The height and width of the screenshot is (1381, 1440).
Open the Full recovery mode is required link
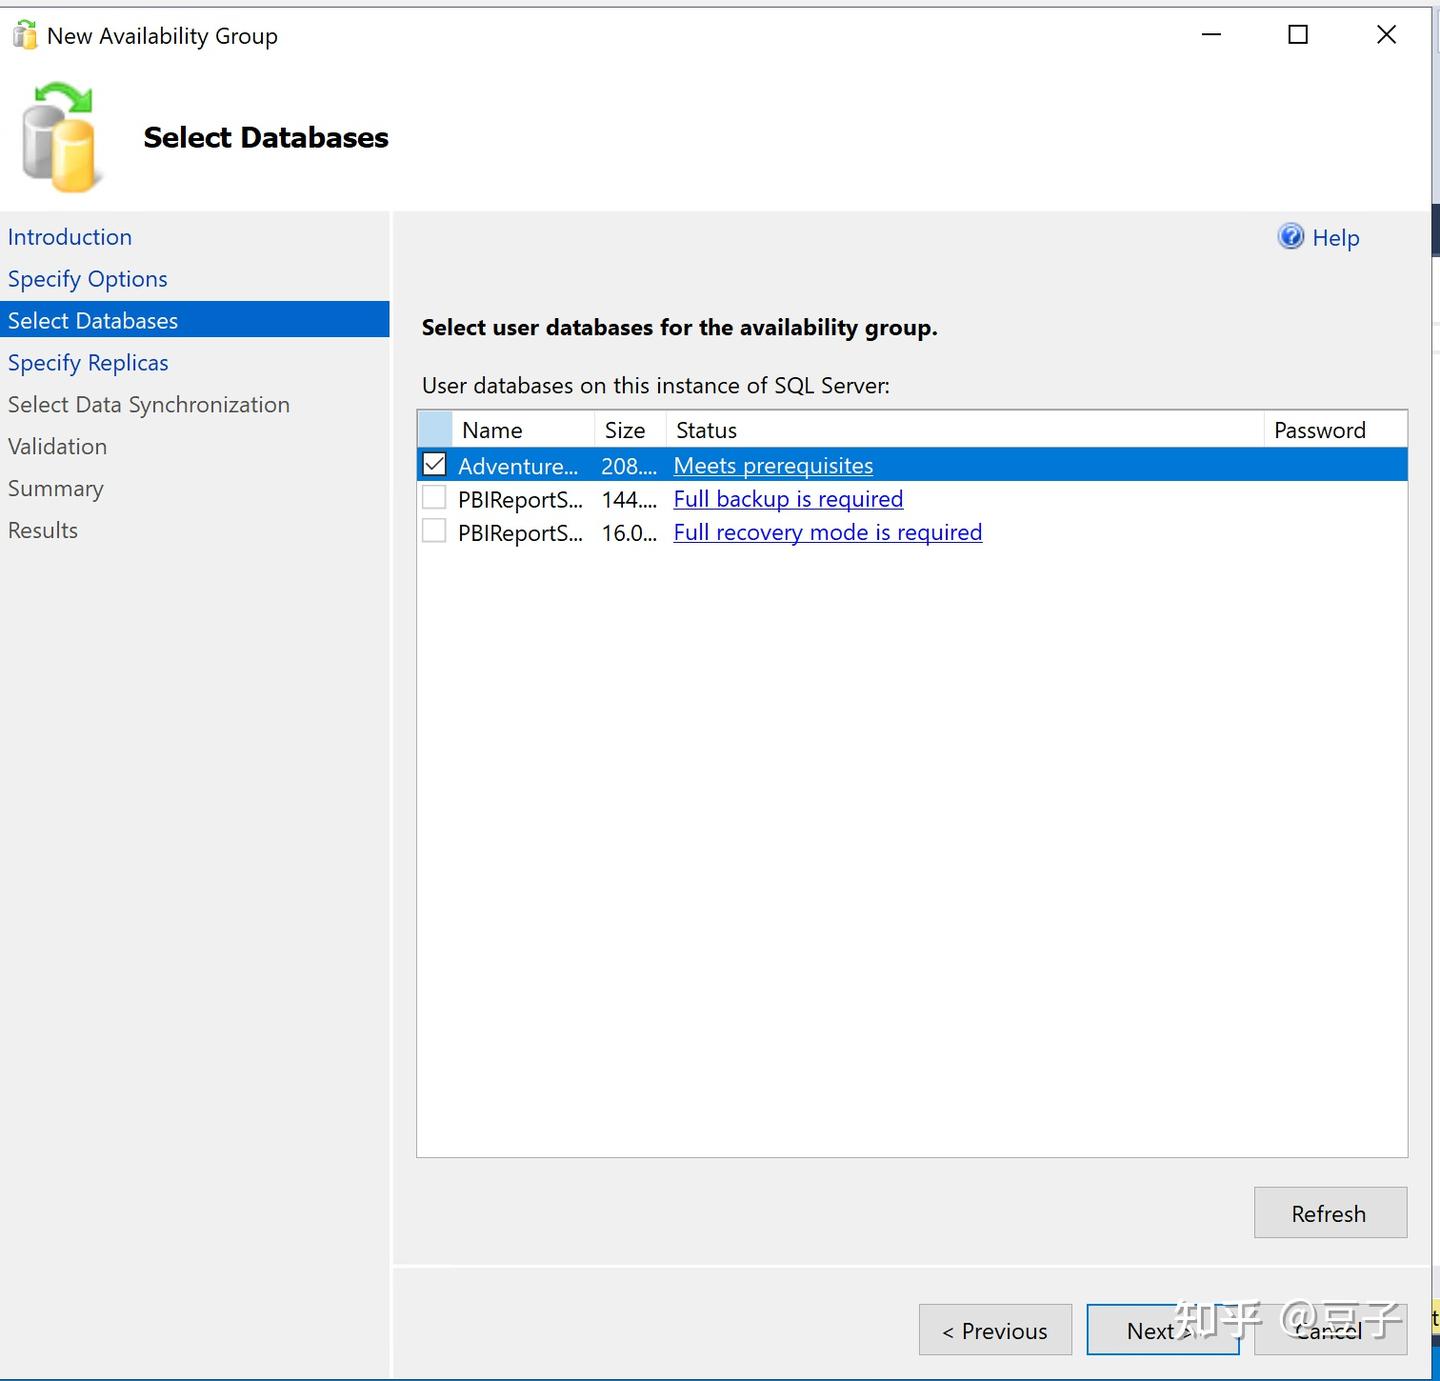coord(827,532)
